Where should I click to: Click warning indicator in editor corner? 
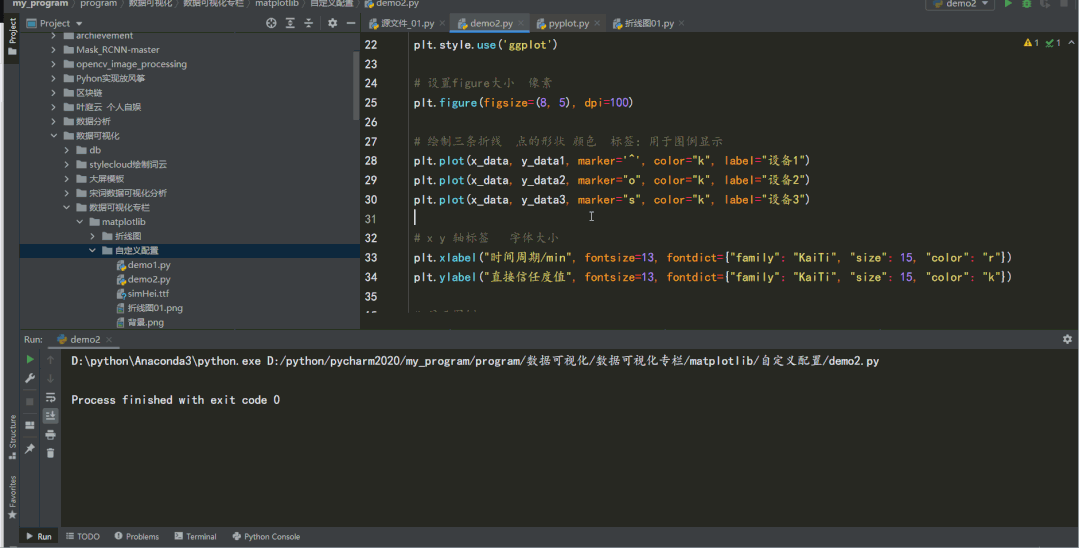click(1032, 43)
